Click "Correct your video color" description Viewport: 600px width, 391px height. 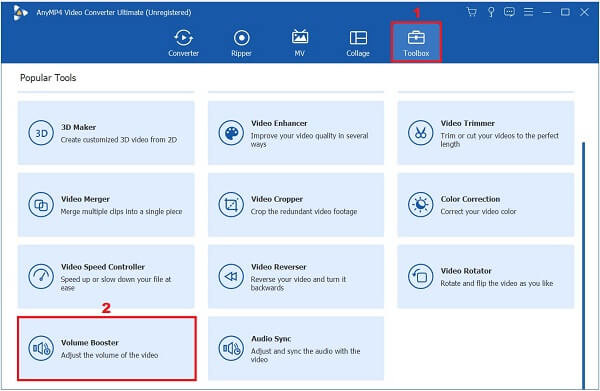point(478,212)
